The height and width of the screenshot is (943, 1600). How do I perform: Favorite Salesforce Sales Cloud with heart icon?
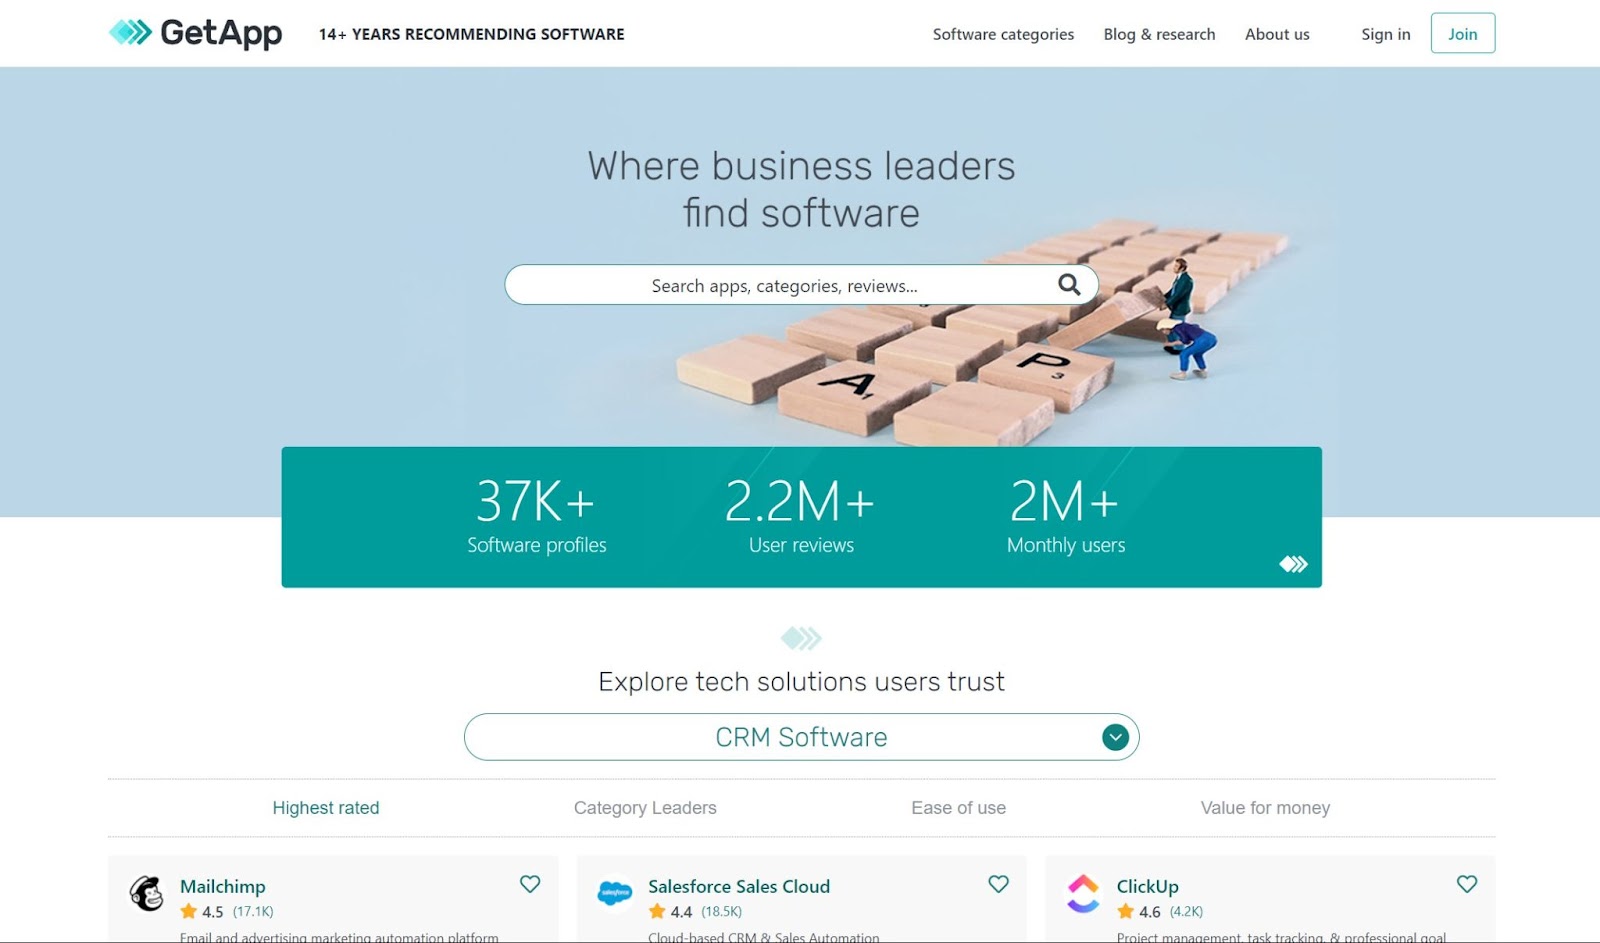click(998, 884)
